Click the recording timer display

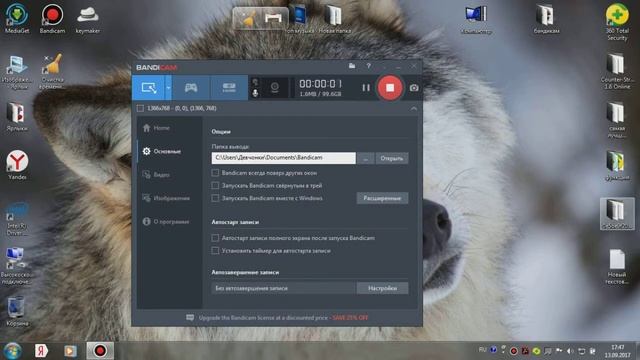tap(320, 84)
